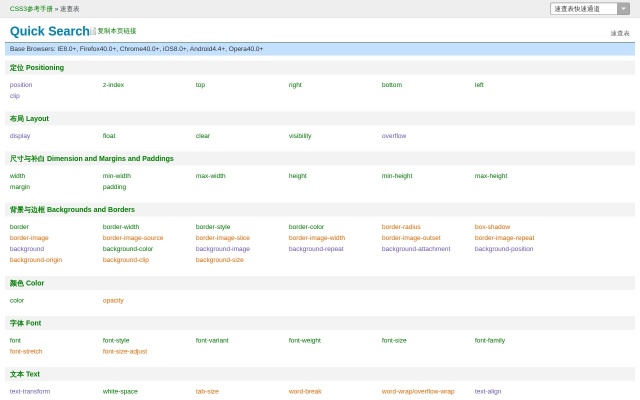Screen dimensions: 640x400
Task: Open the opacity property link
Action: tap(113, 300)
